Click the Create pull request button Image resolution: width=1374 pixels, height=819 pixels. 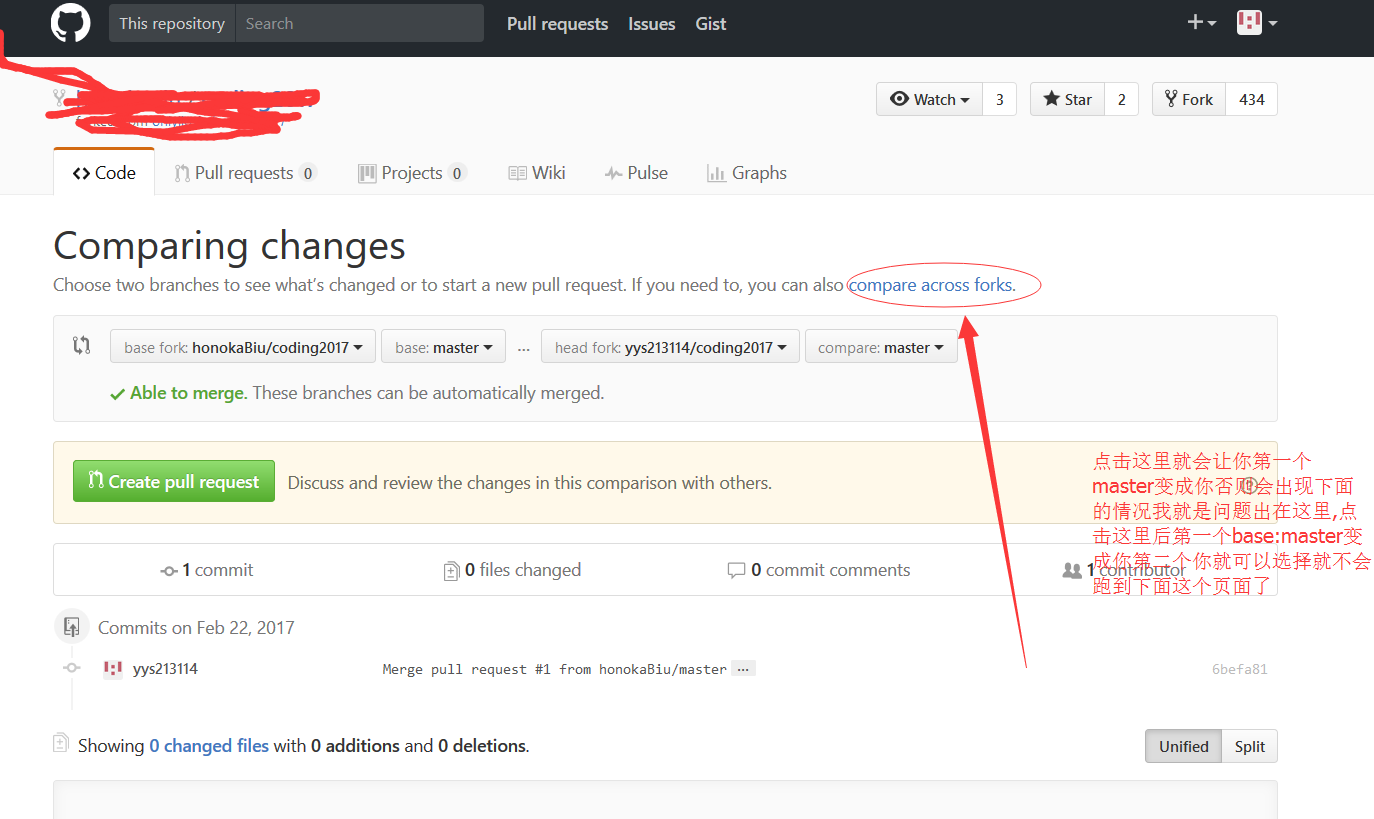pyautogui.click(x=174, y=481)
